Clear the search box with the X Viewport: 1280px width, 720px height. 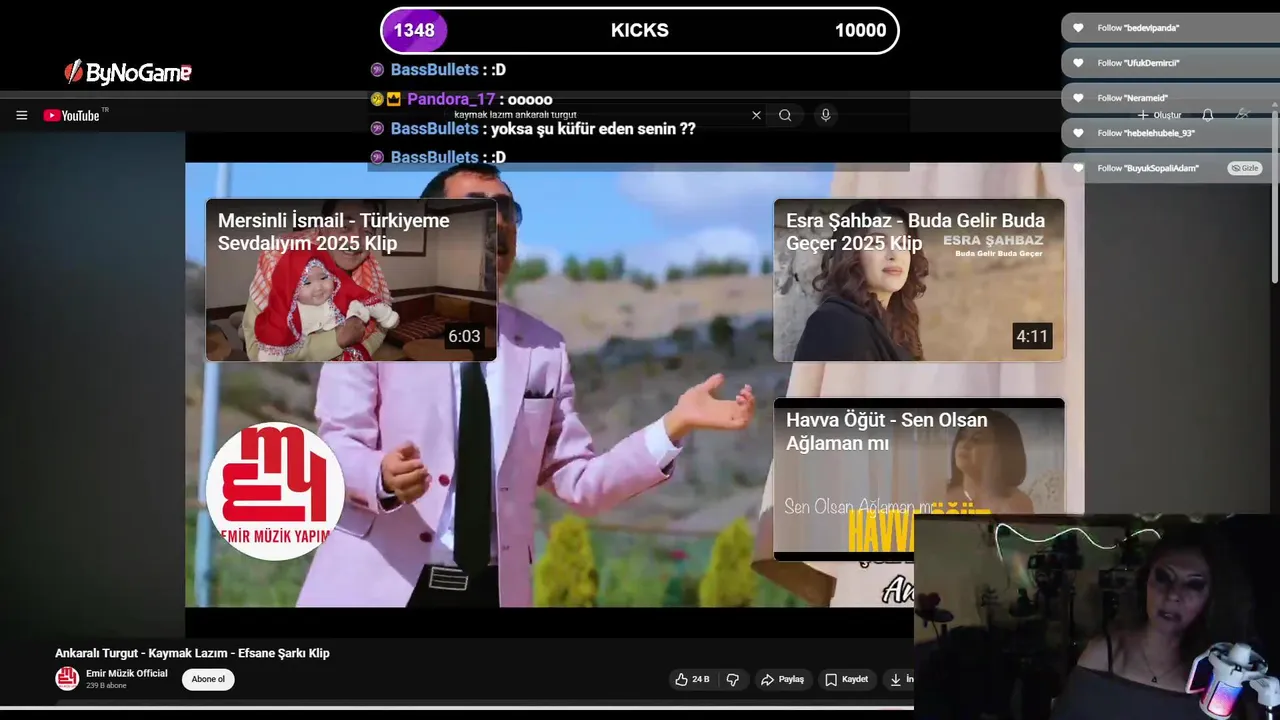tap(756, 115)
